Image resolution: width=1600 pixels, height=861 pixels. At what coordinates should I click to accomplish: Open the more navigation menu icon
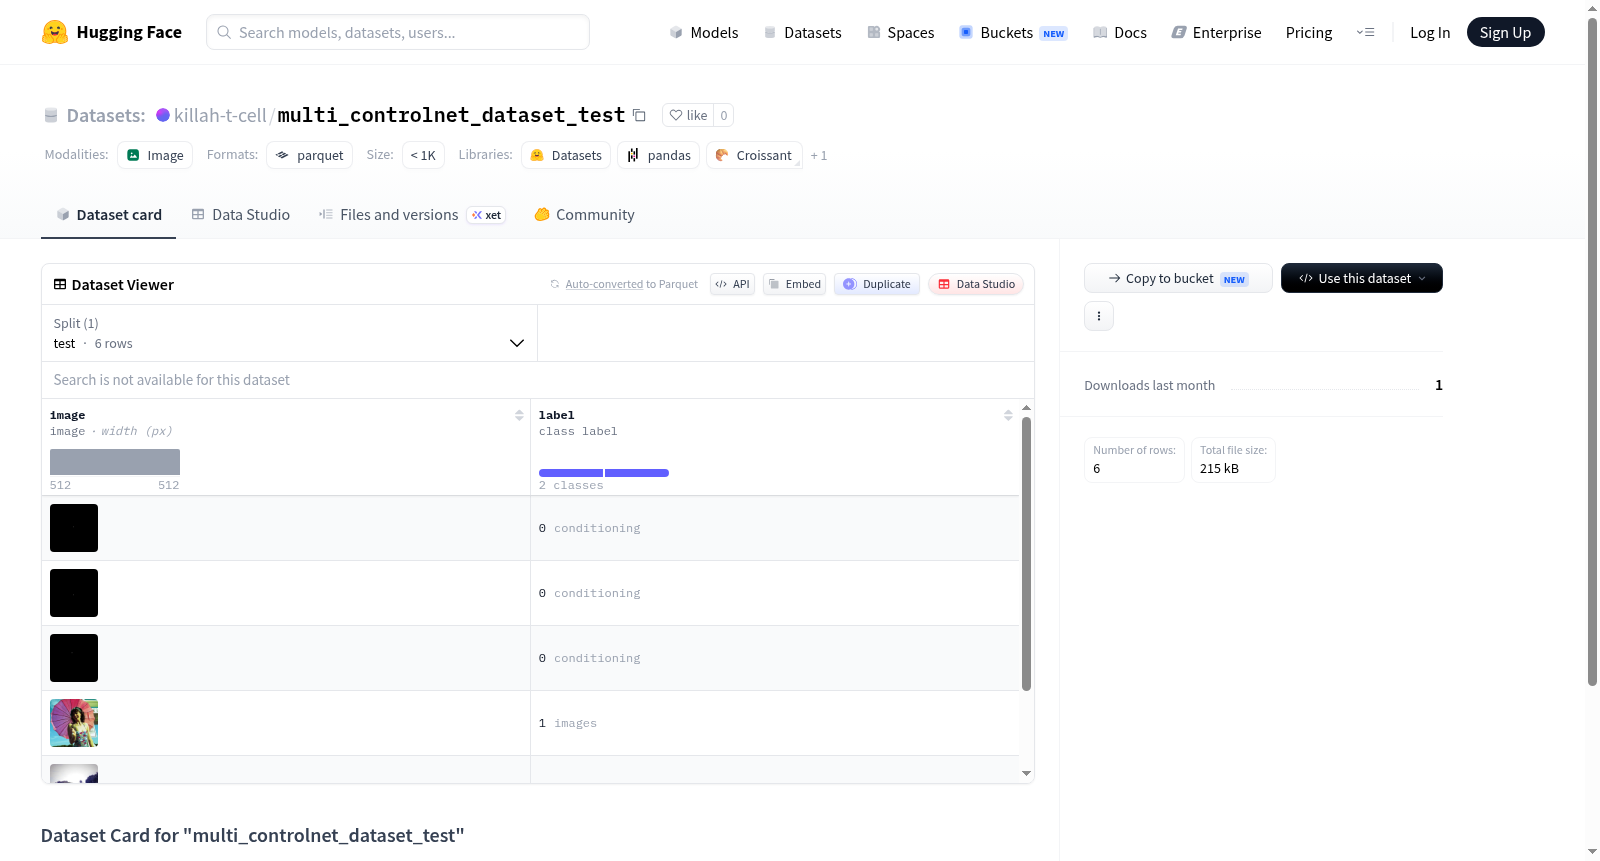tap(1365, 32)
